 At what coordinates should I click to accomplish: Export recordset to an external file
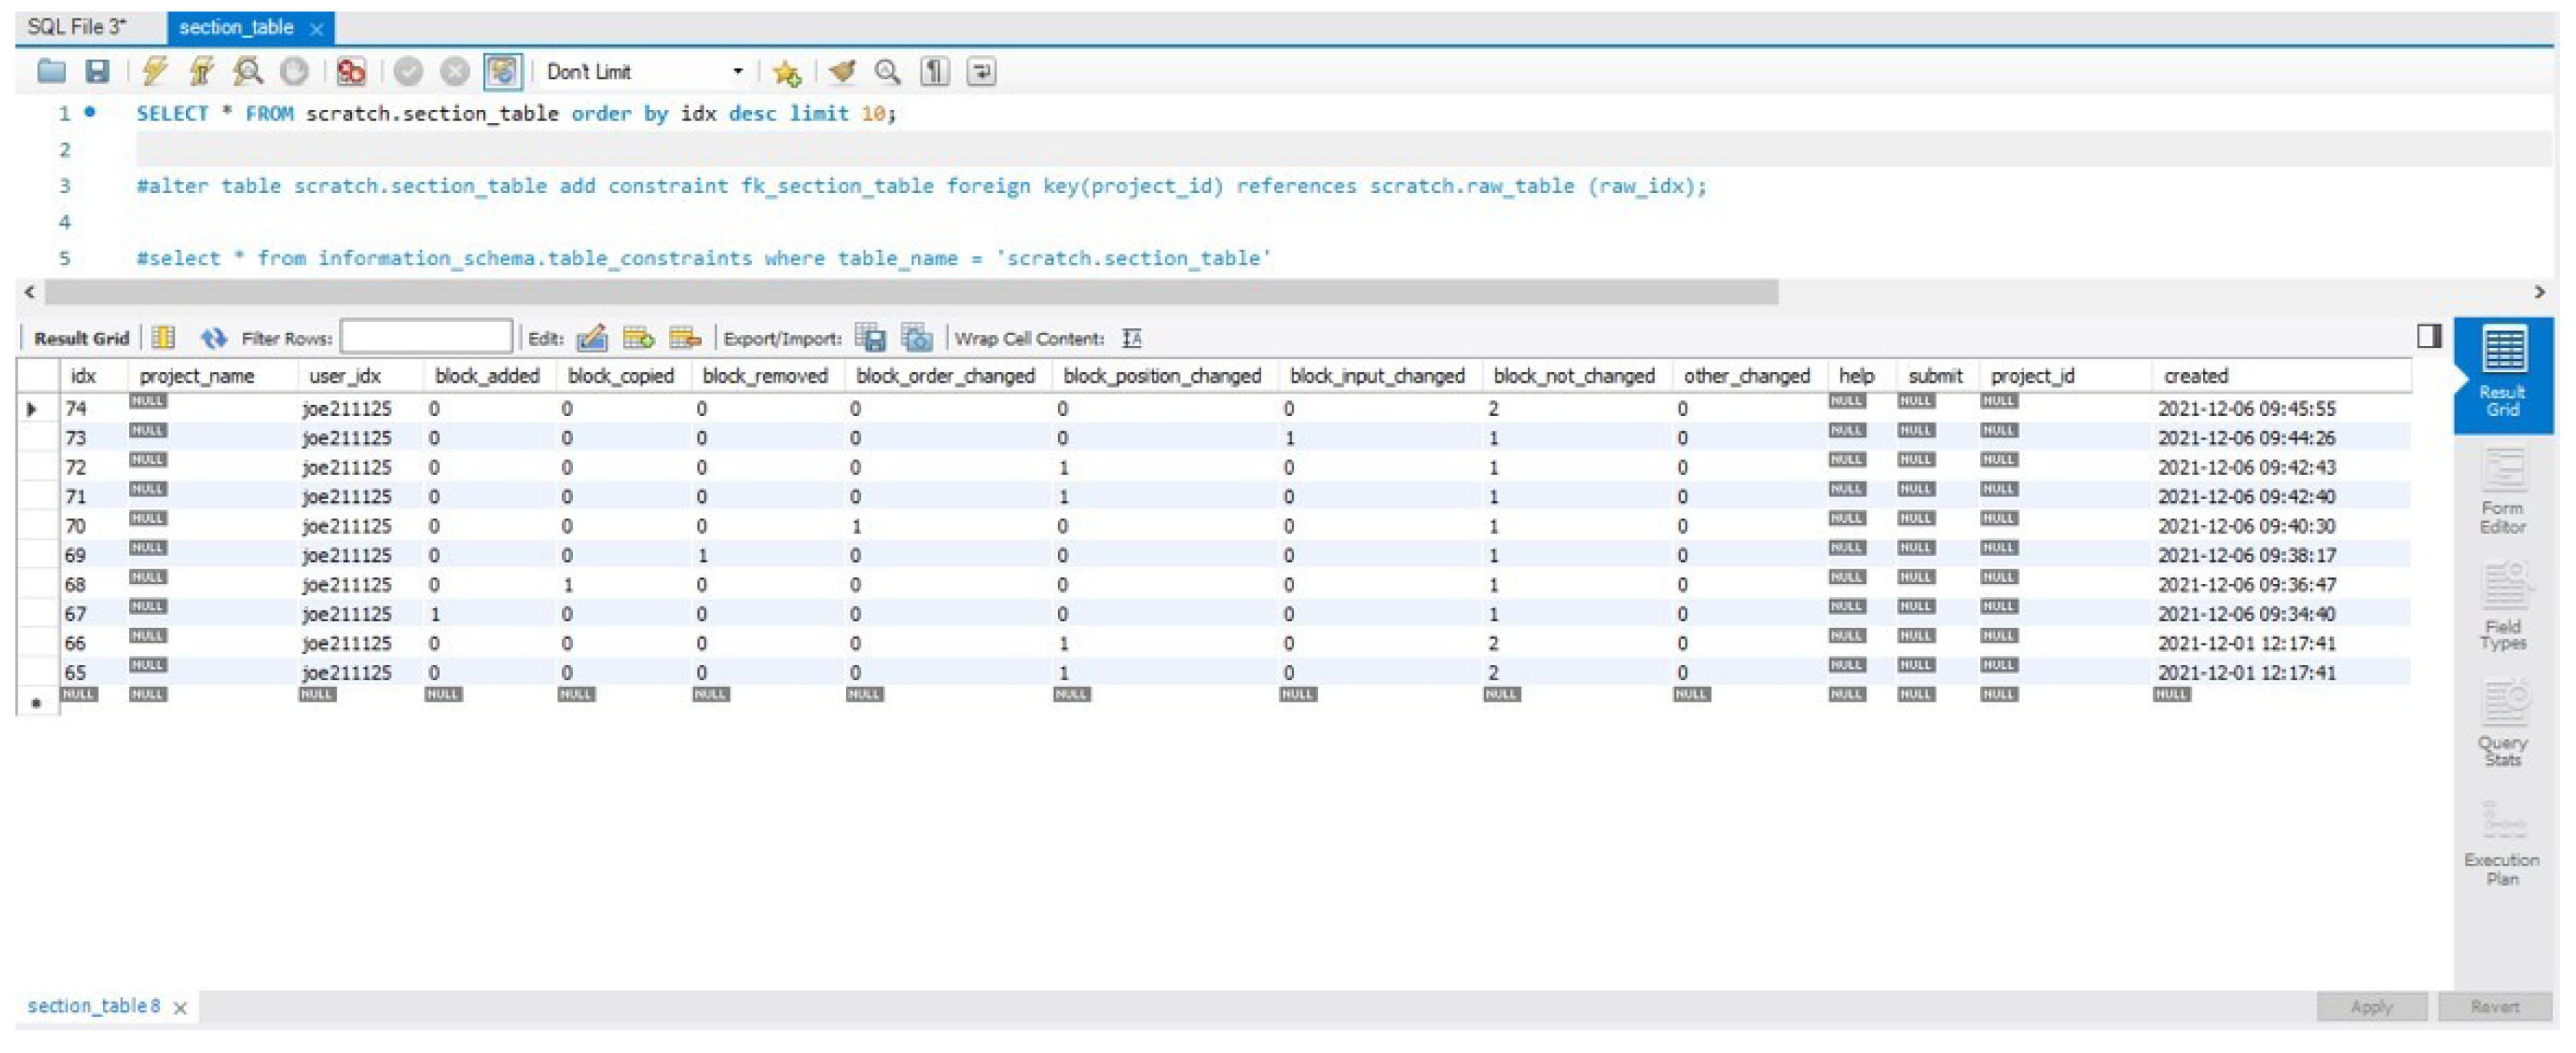pyautogui.click(x=871, y=338)
